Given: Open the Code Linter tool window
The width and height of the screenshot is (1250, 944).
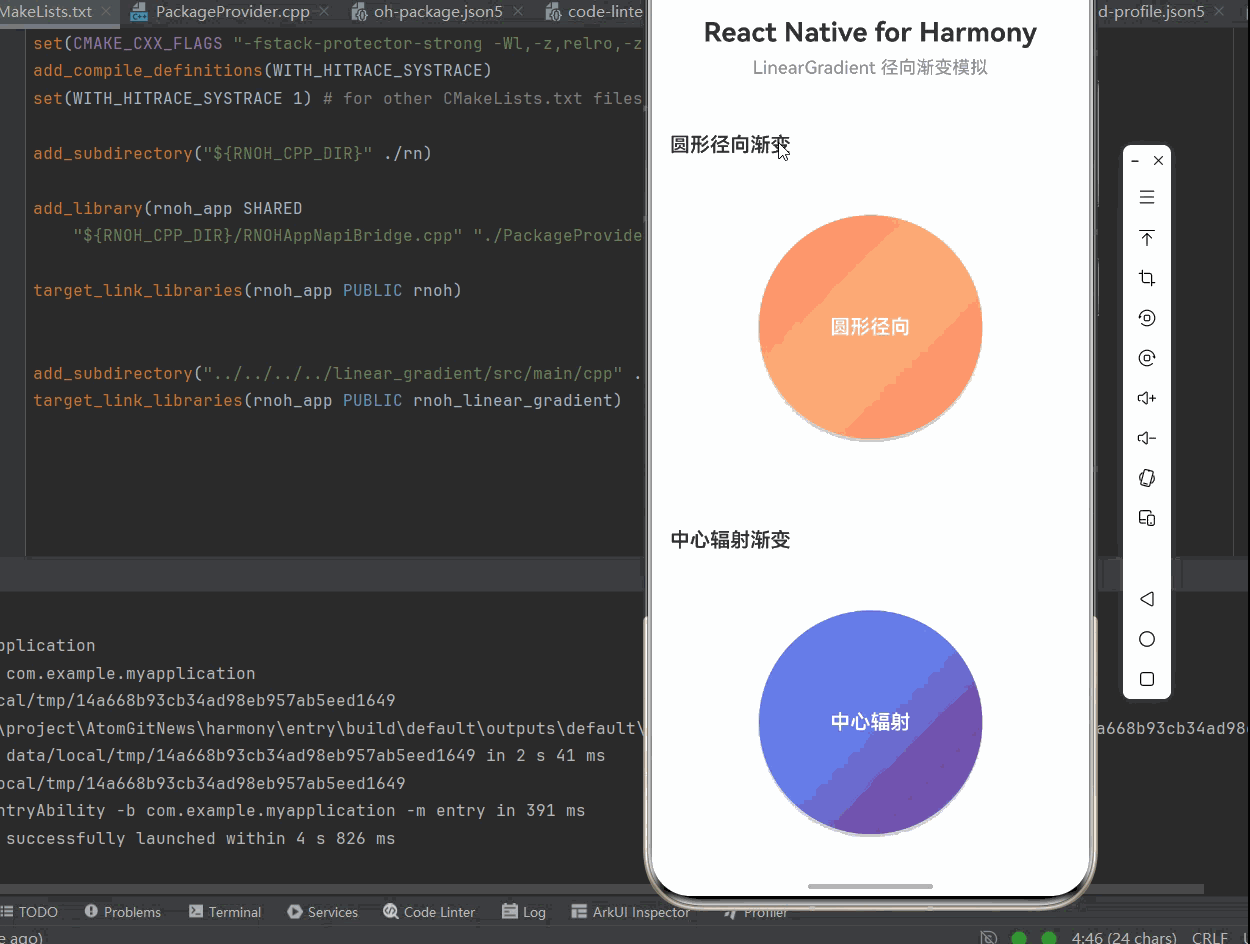Looking at the screenshot, I should 429,912.
